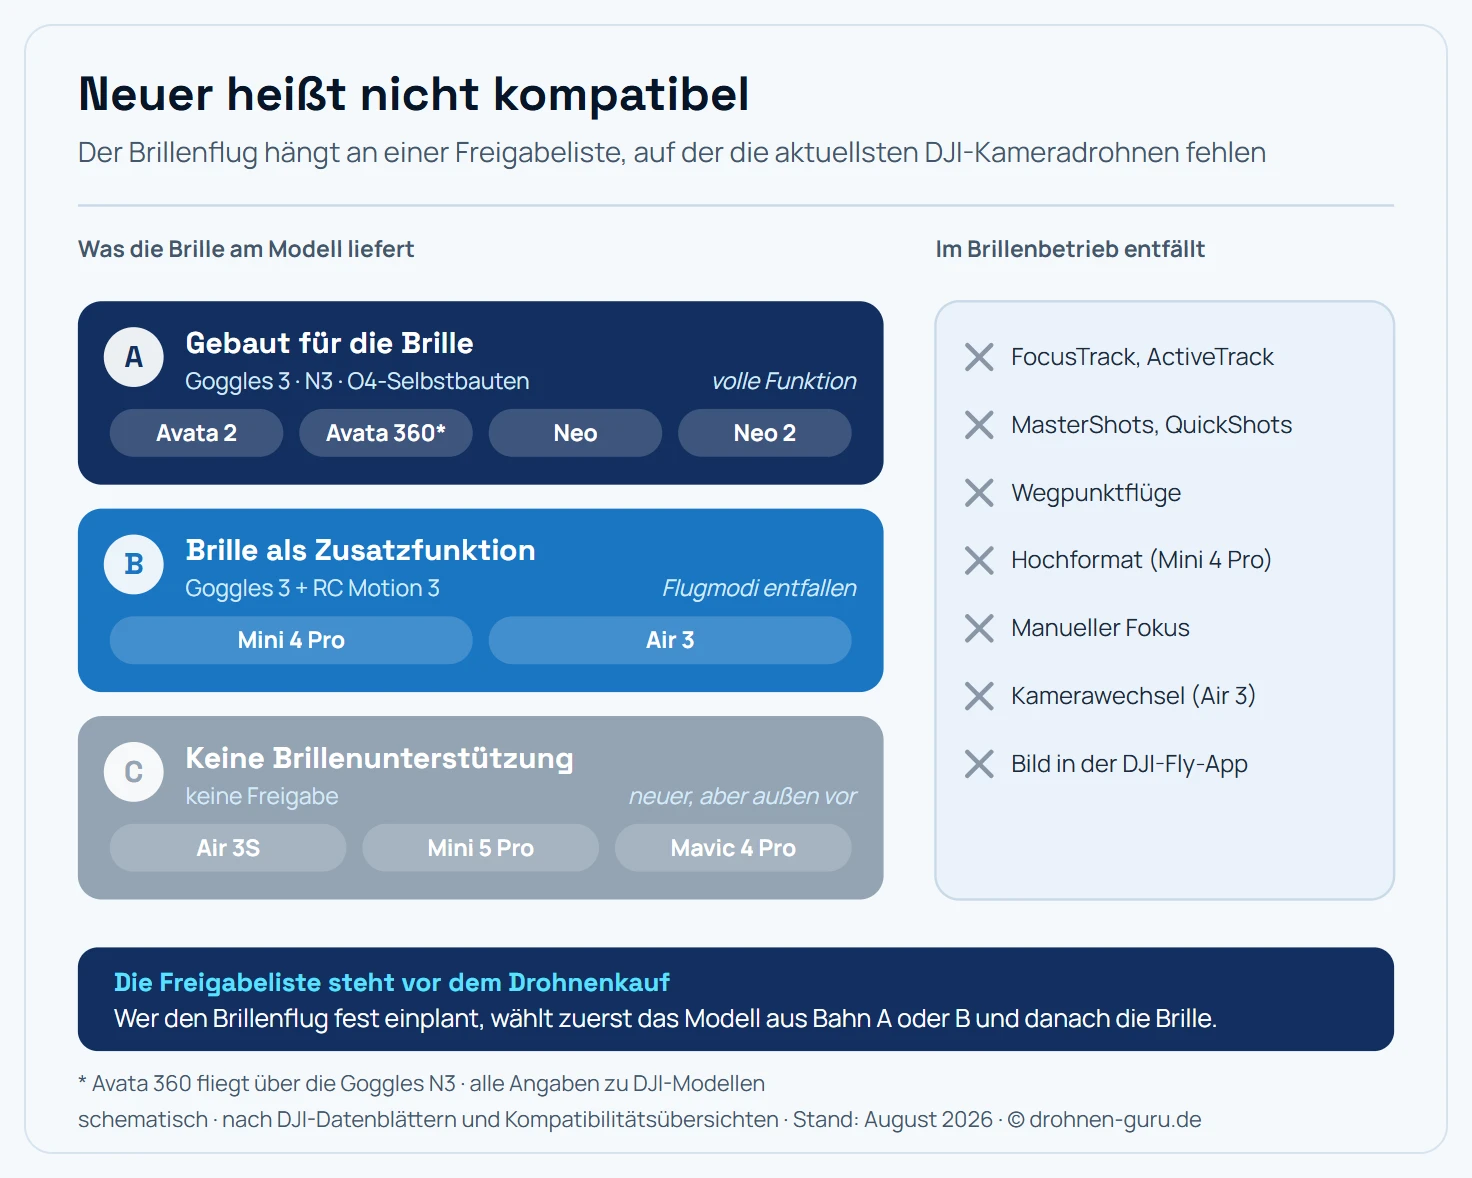Click the X icon beside FocusTrack, ActiveTrack
1472x1178 pixels.
pos(979,357)
